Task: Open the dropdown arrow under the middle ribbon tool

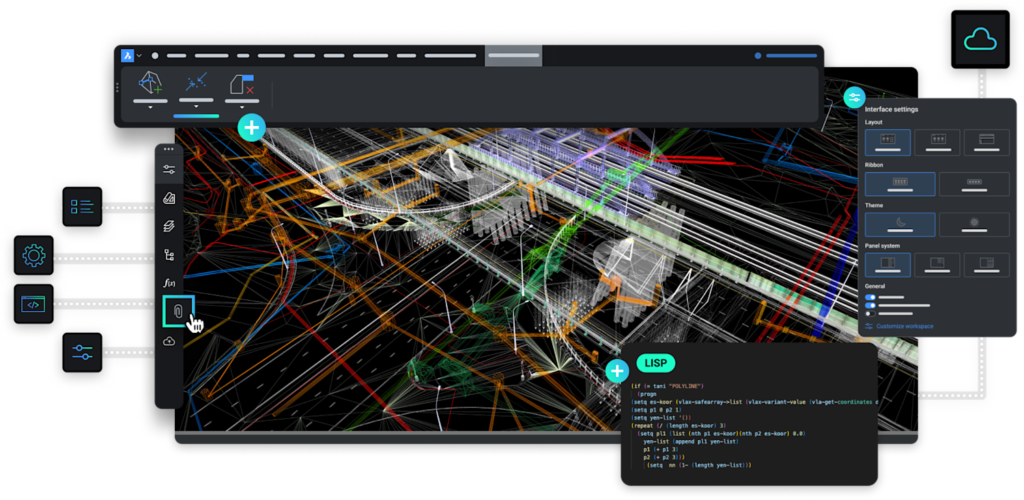Action: coord(196,106)
